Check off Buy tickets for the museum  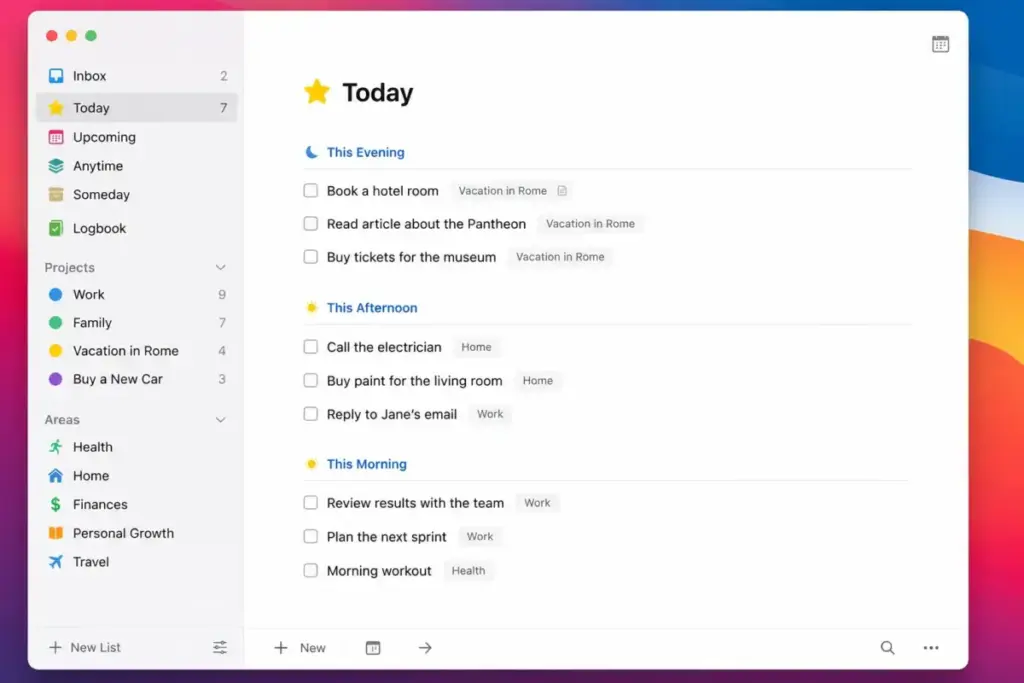pos(311,257)
